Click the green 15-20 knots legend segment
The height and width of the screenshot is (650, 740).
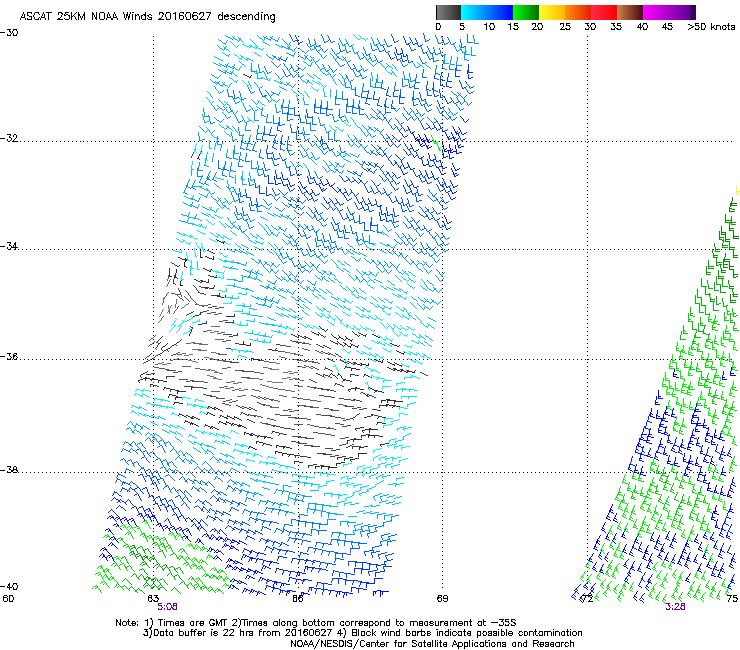coord(526,12)
